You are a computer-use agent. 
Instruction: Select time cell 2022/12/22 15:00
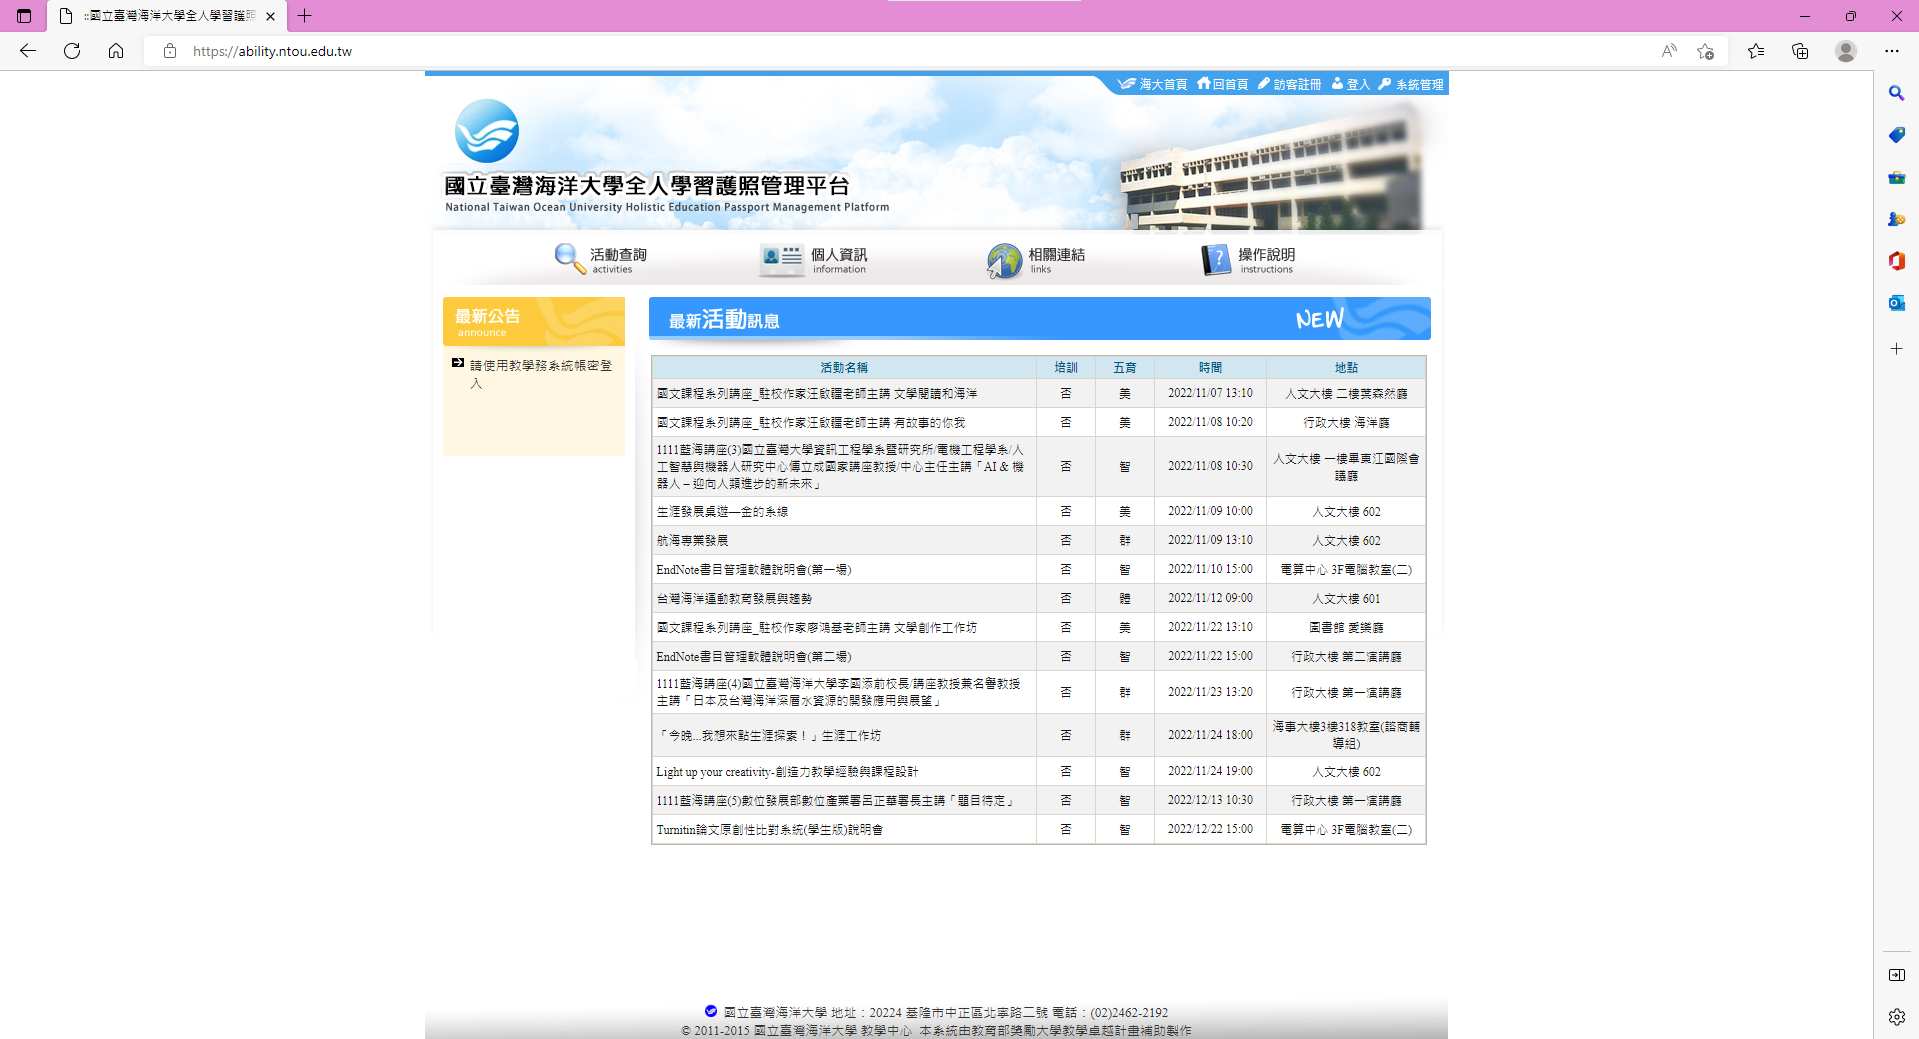(1210, 829)
